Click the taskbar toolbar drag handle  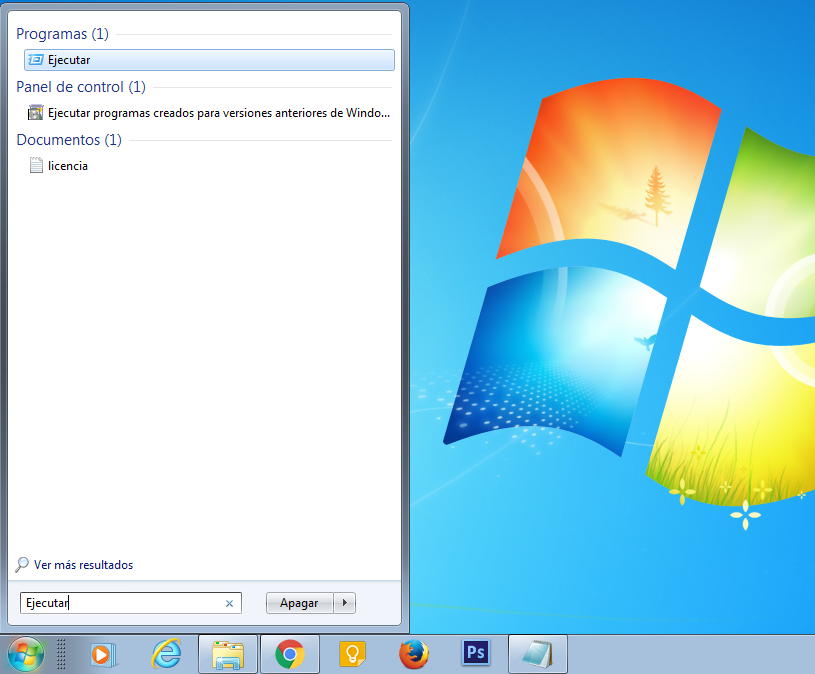tap(61, 654)
